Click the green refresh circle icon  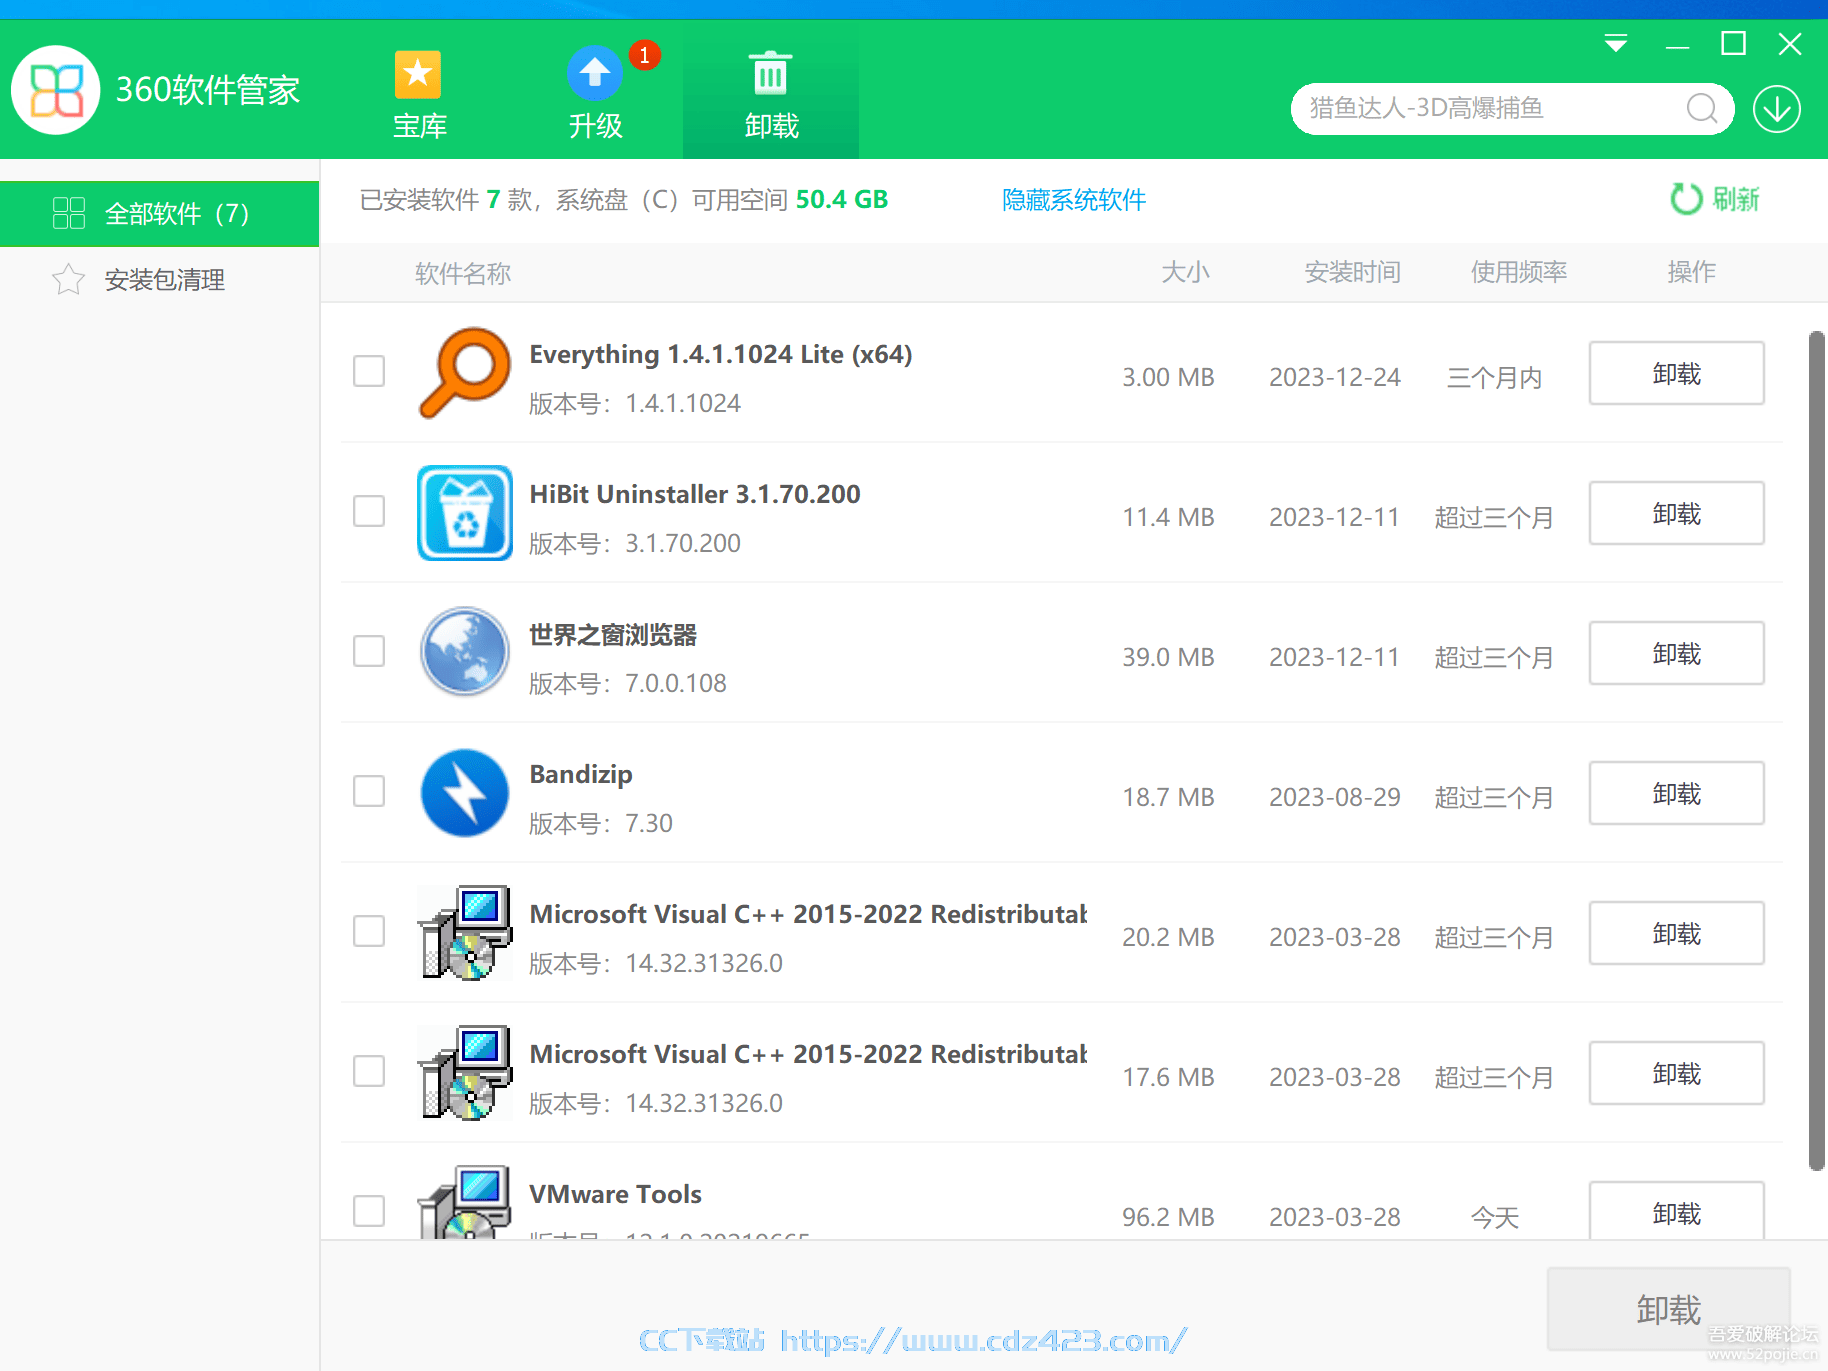pos(1686,199)
